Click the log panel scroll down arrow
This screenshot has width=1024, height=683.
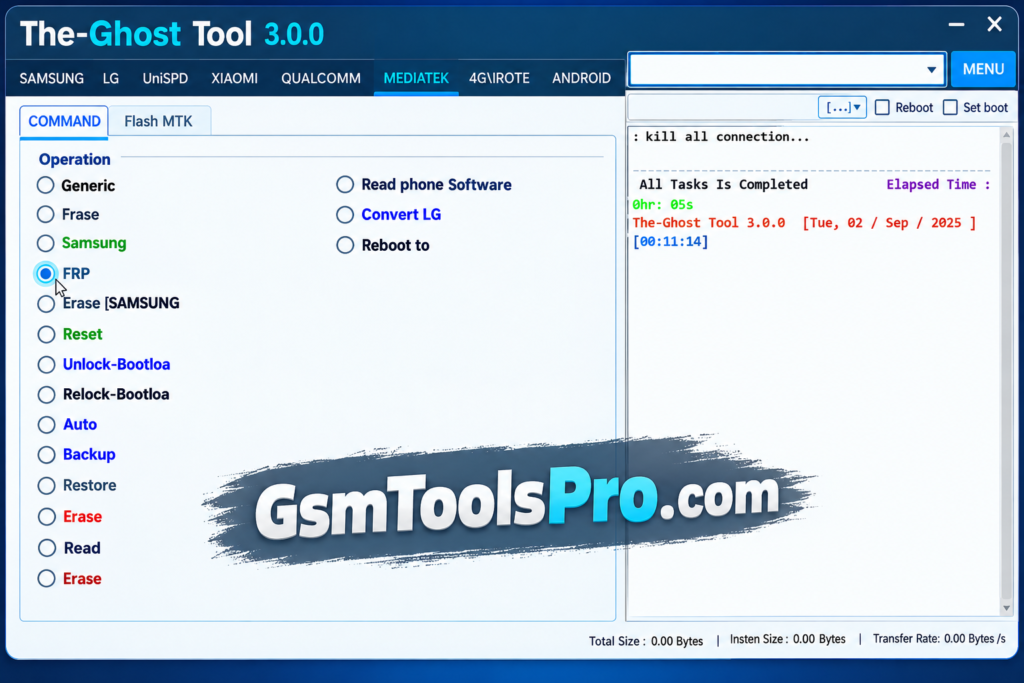pos(1006,608)
